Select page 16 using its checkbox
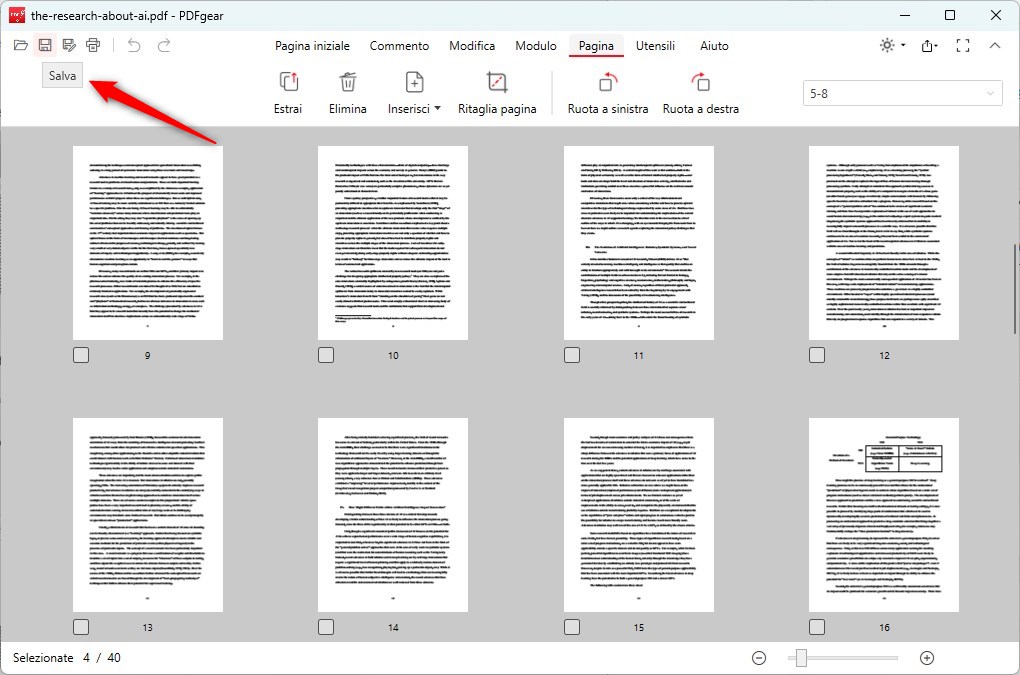This screenshot has width=1020, height=675. 817,626
